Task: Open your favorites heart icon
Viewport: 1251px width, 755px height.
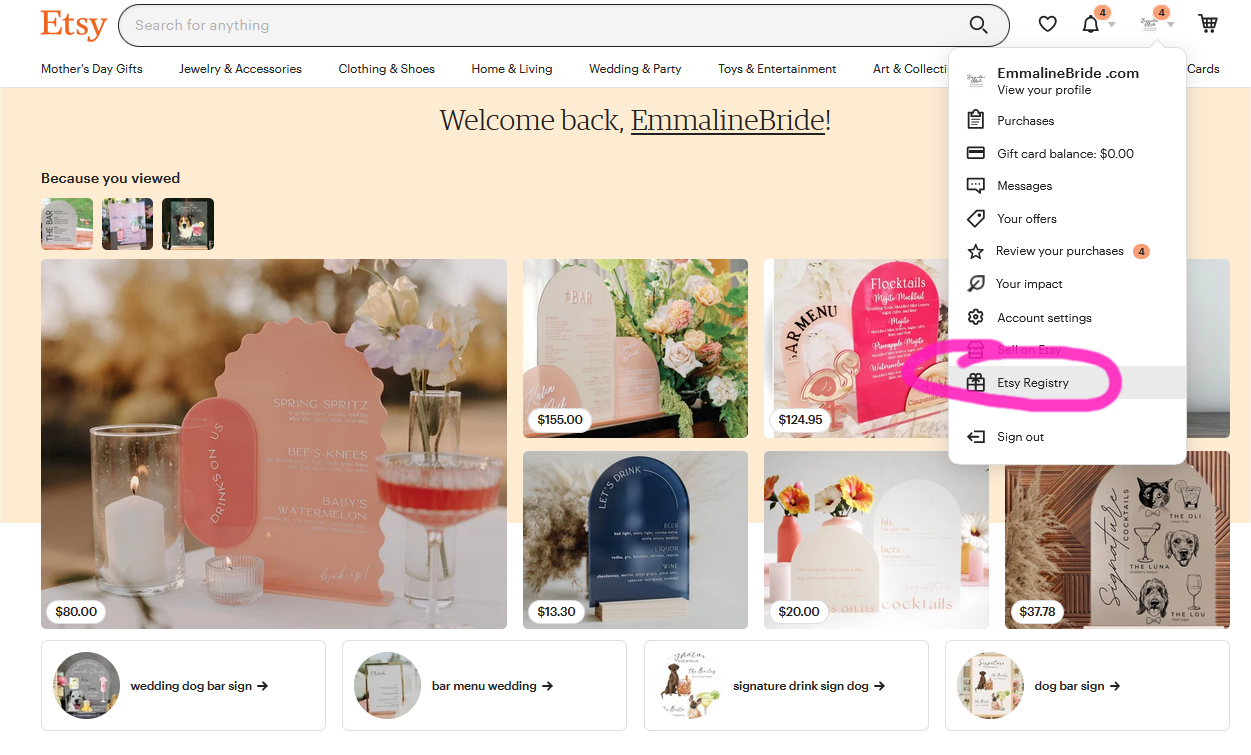Action: 1047,23
